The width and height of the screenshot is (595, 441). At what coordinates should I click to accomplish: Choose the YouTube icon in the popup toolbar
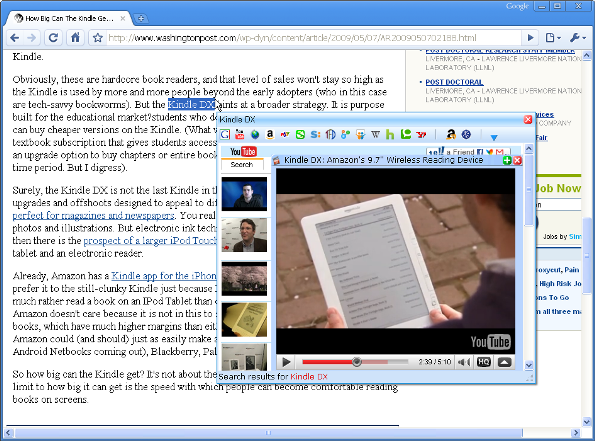tap(239, 134)
